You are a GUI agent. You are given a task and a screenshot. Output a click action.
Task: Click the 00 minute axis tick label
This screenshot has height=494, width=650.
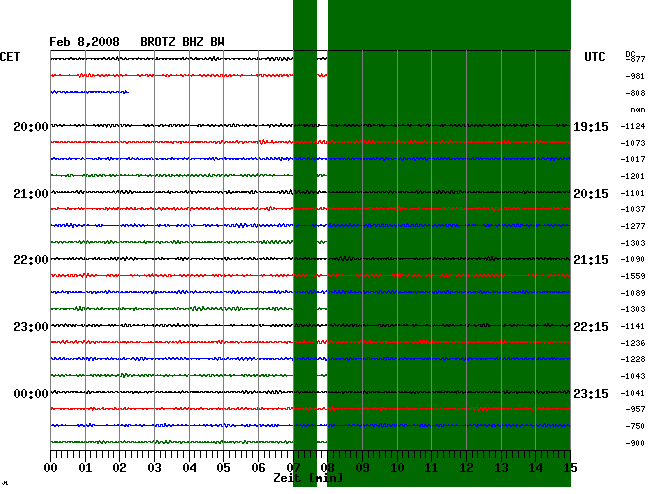point(51,468)
